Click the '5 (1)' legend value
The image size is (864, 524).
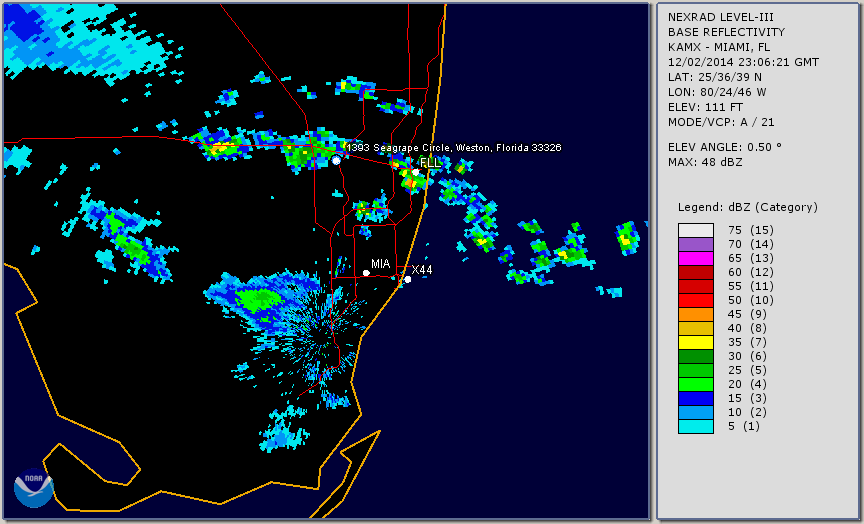click(743, 426)
